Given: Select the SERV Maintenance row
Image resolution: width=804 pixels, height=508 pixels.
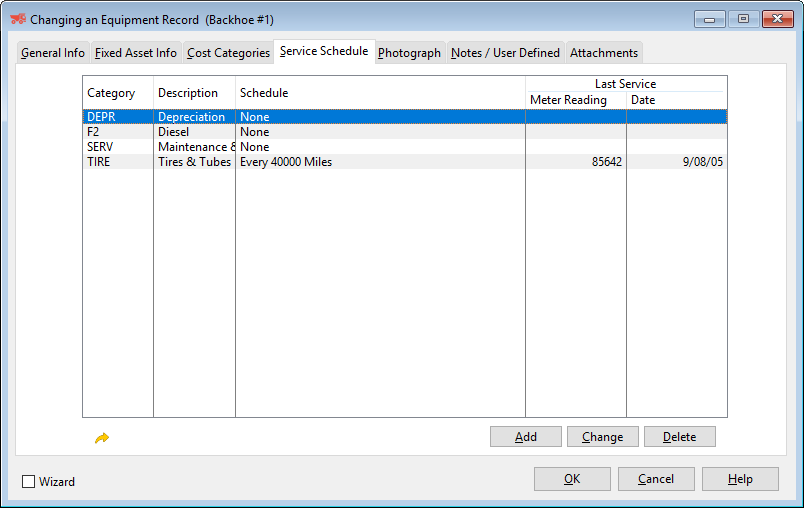Looking at the screenshot, I should point(300,147).
